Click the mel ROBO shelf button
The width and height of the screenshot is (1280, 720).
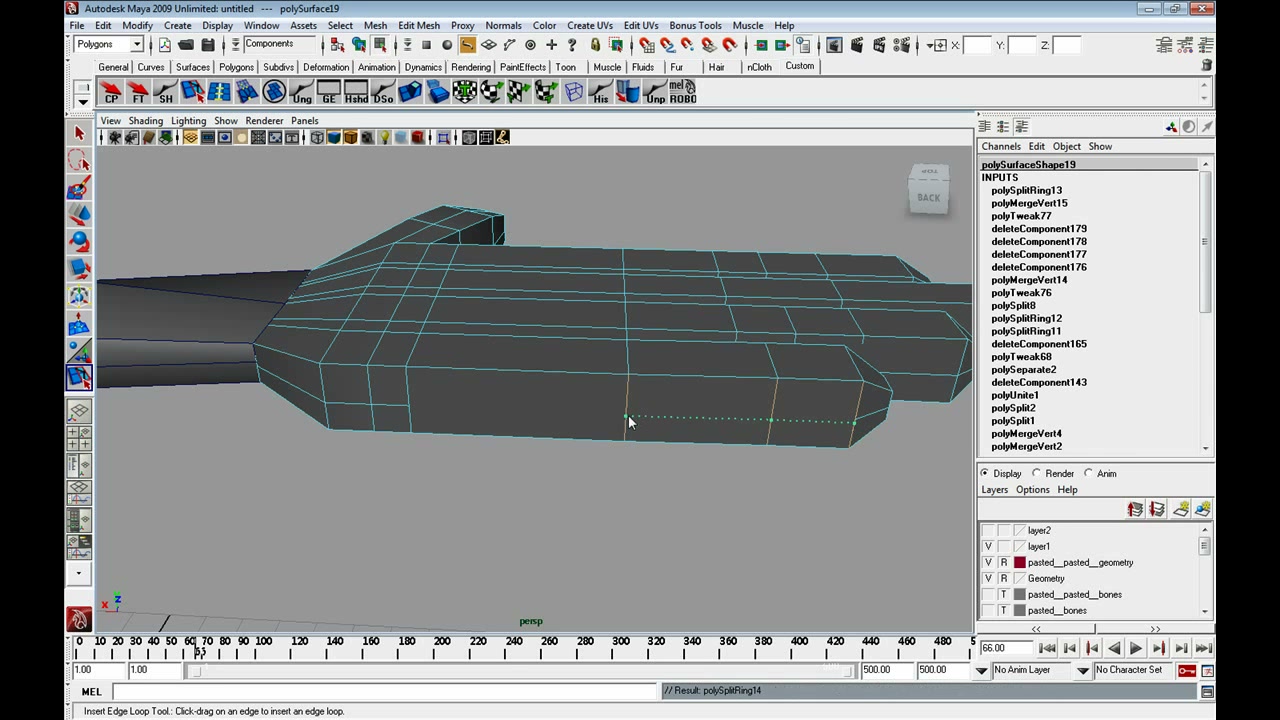[683, 93]
